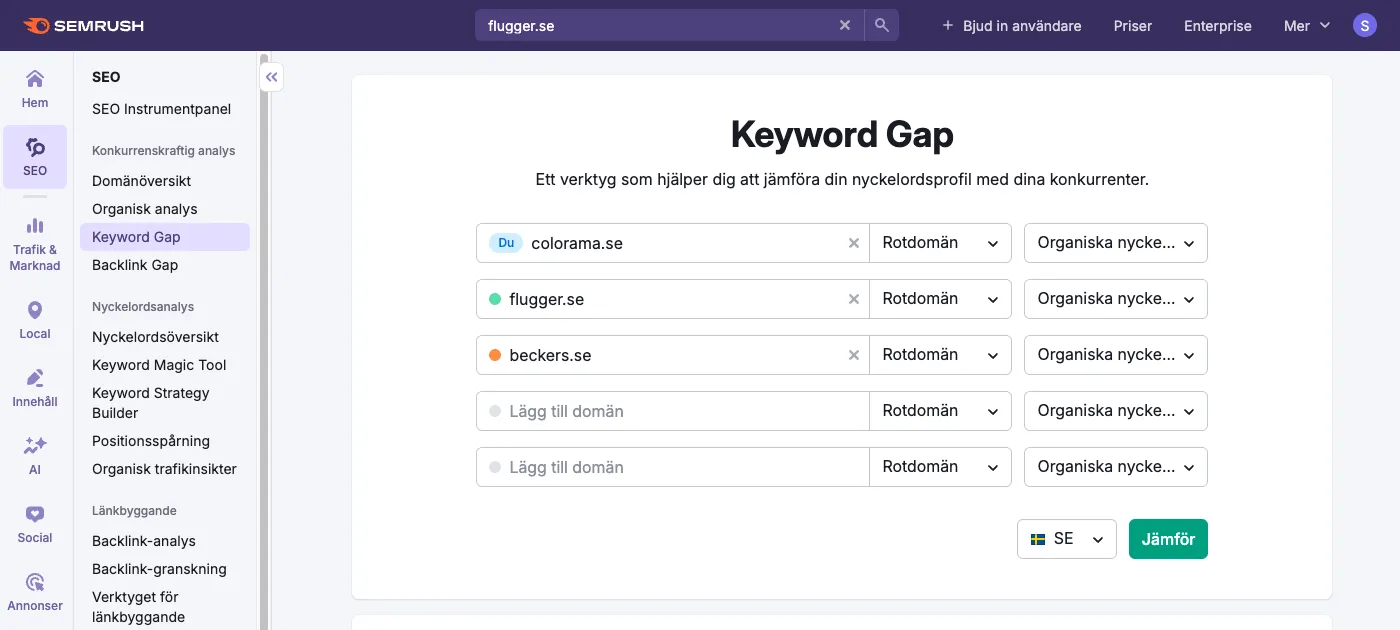Screen dimensions: 1400x630
Task: Open Organiska nyckelord dropdown in last row
Action: pos(1116,467)
